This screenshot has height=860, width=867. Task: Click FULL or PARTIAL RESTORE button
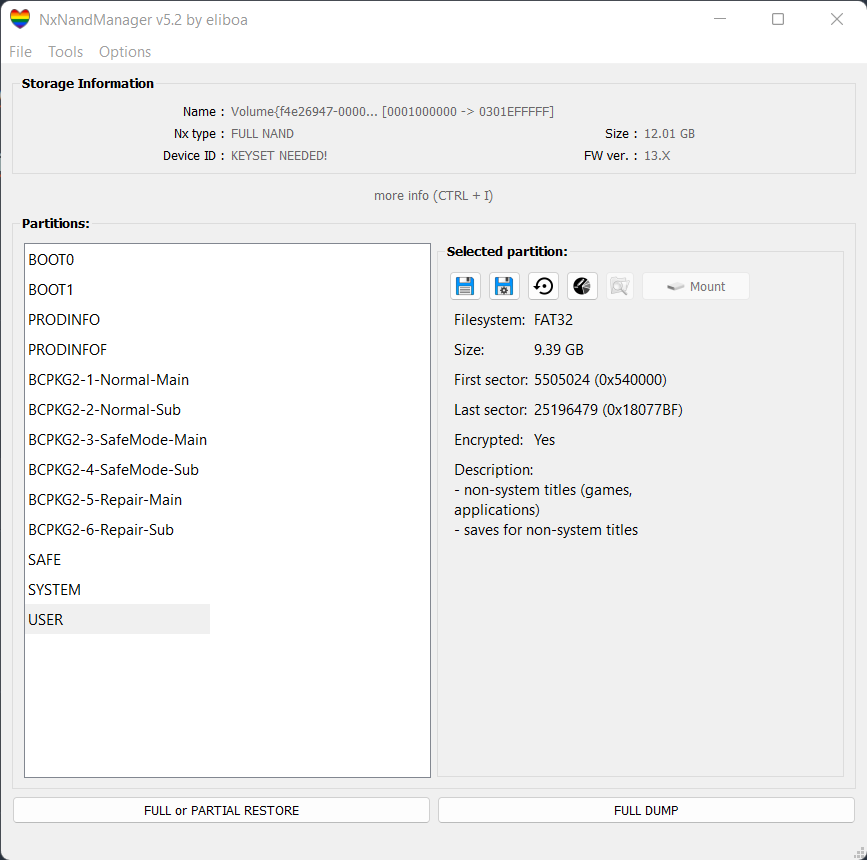pyautogui.click(x=221, y=810)
